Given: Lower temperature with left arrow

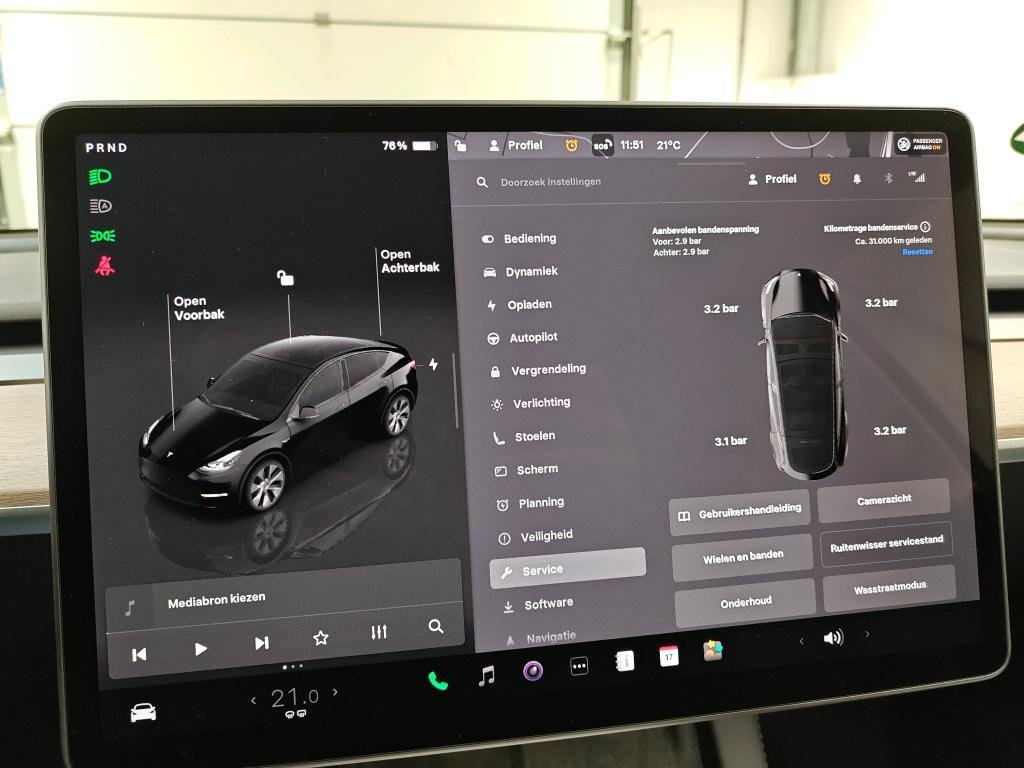Looking at the screenshot, I should coord(253,700).
